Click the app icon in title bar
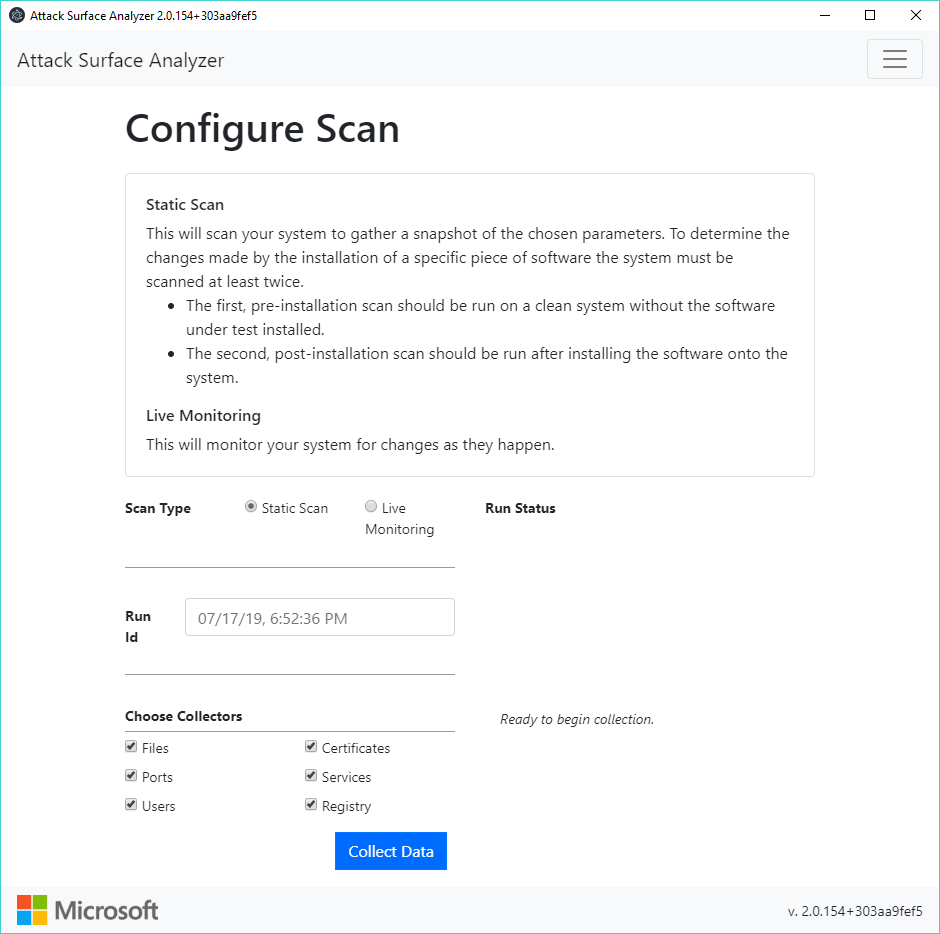Screen dimensions: 940x934 coord(17,16)
